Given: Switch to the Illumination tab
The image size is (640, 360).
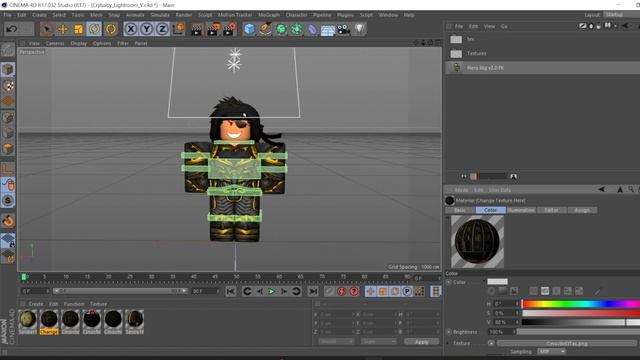Looking at the screenshot, I should [x=521, y=210].
